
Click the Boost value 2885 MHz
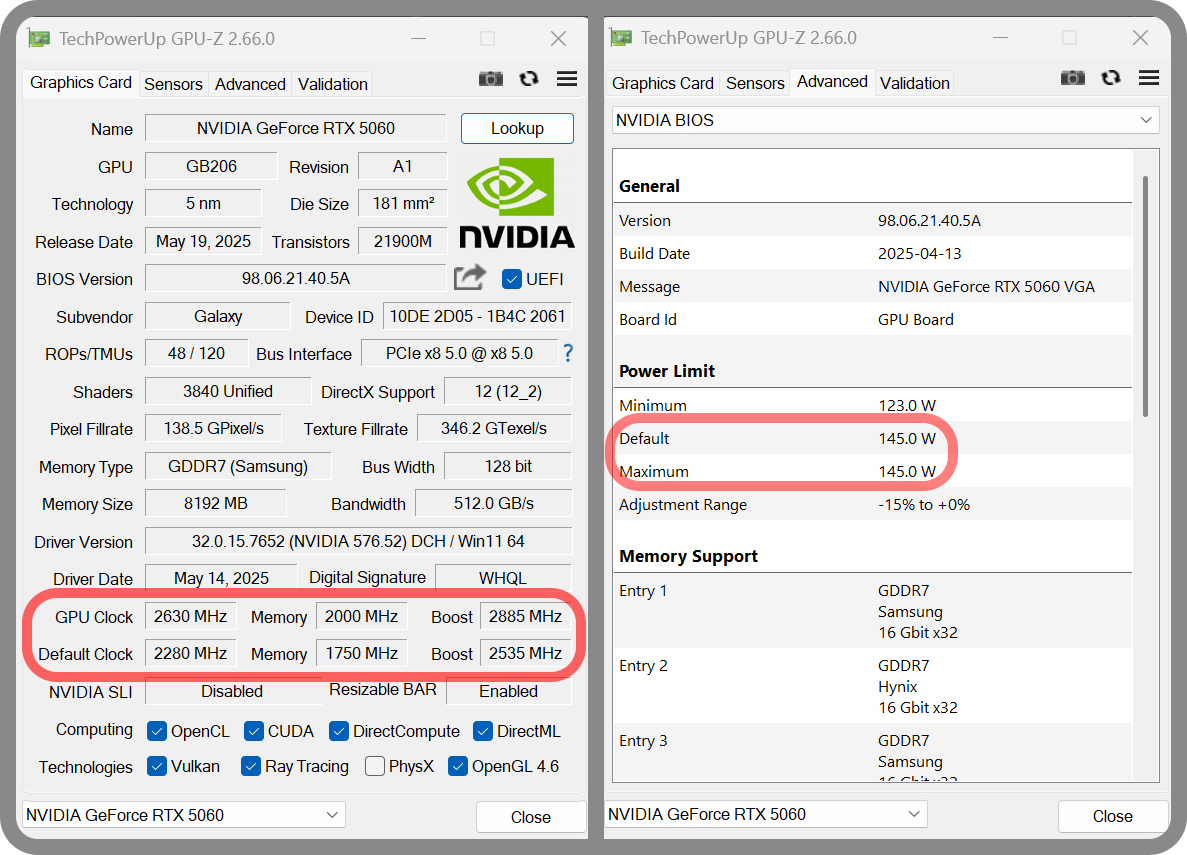[x=525, y=616]
